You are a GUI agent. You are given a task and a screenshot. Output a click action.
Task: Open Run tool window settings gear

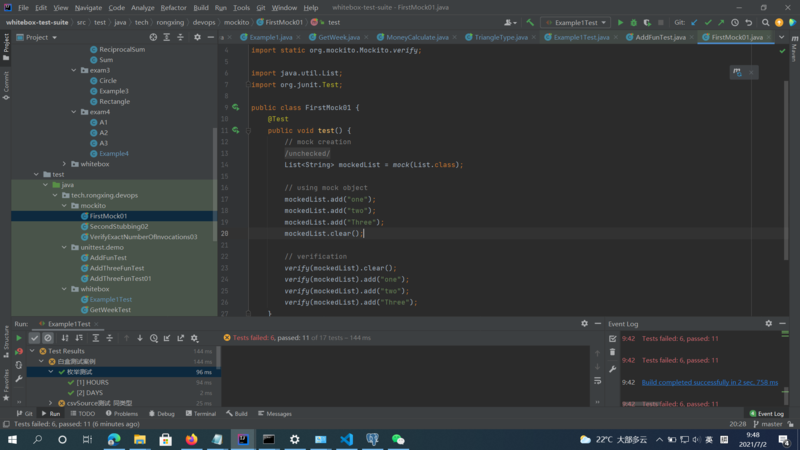pyautogui.click(x=585, y=324)
